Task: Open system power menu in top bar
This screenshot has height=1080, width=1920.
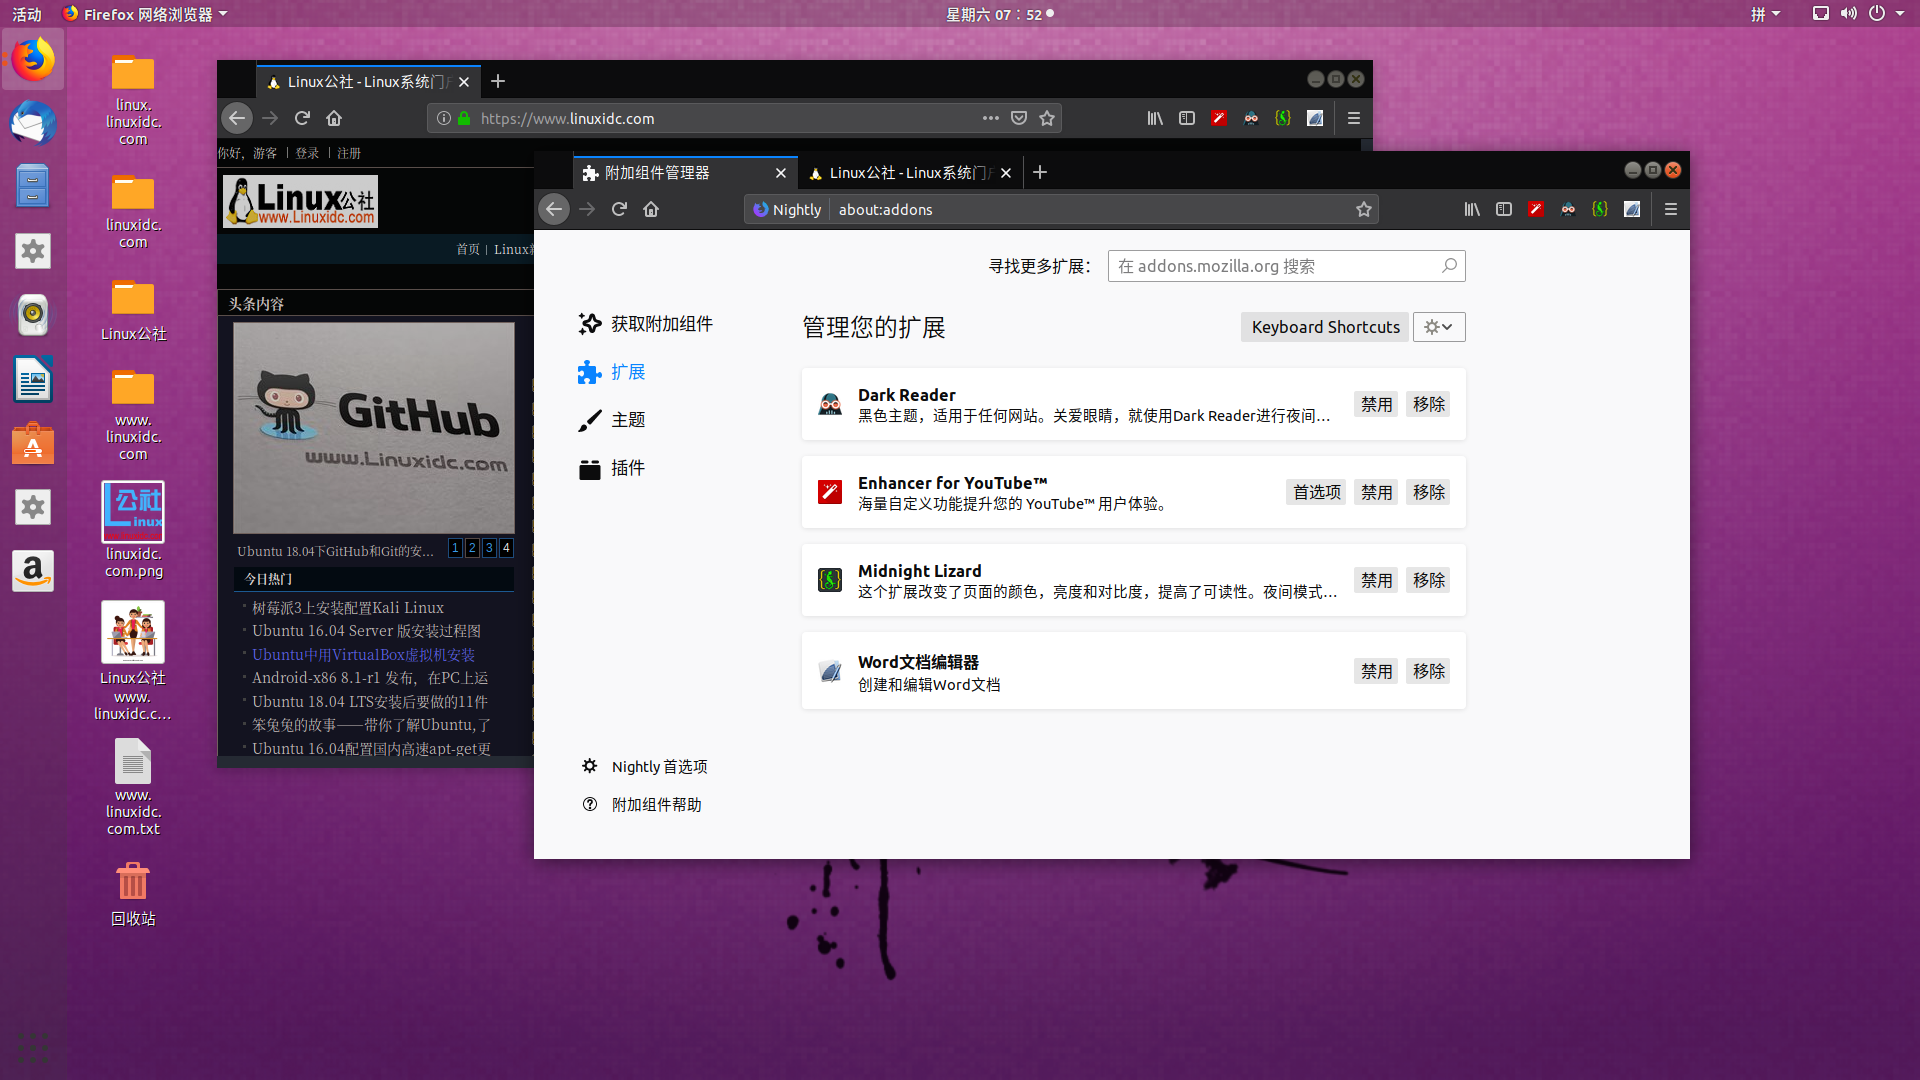Action: (1885, 14)
